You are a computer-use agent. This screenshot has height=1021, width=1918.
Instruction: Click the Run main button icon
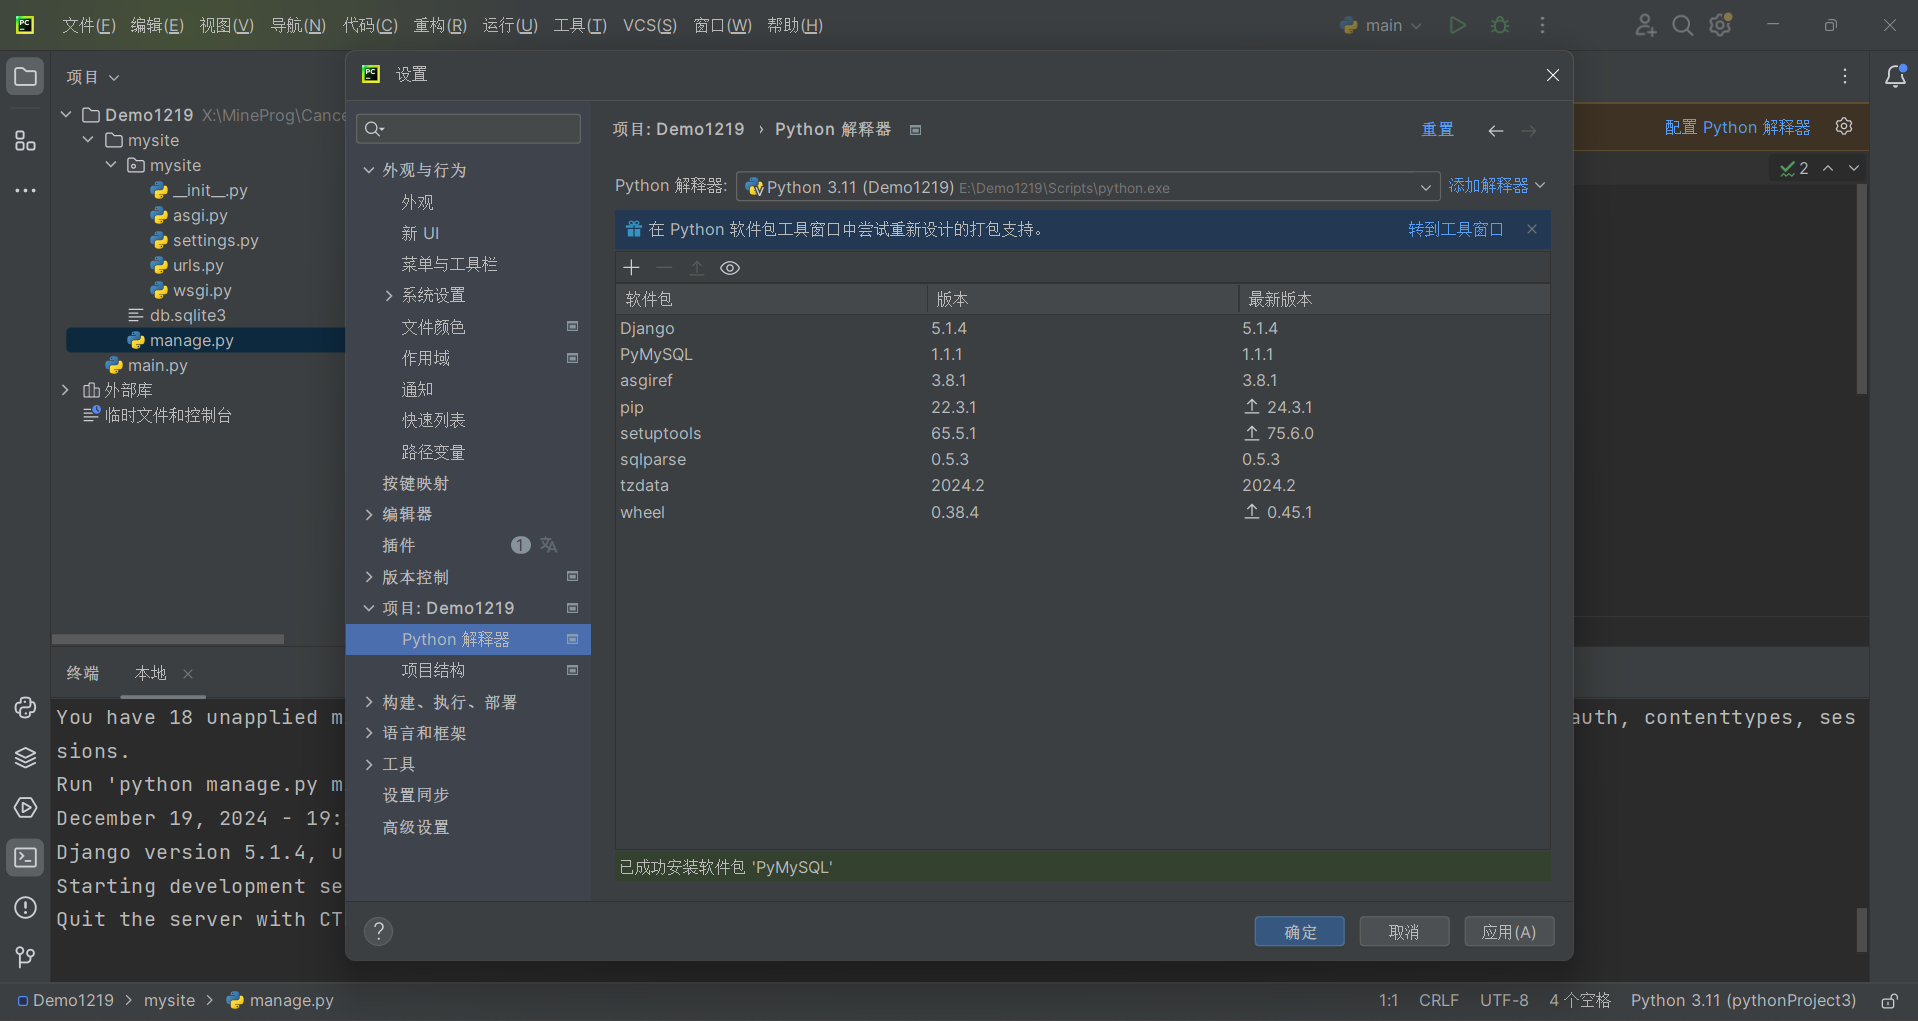(1457, 25)
